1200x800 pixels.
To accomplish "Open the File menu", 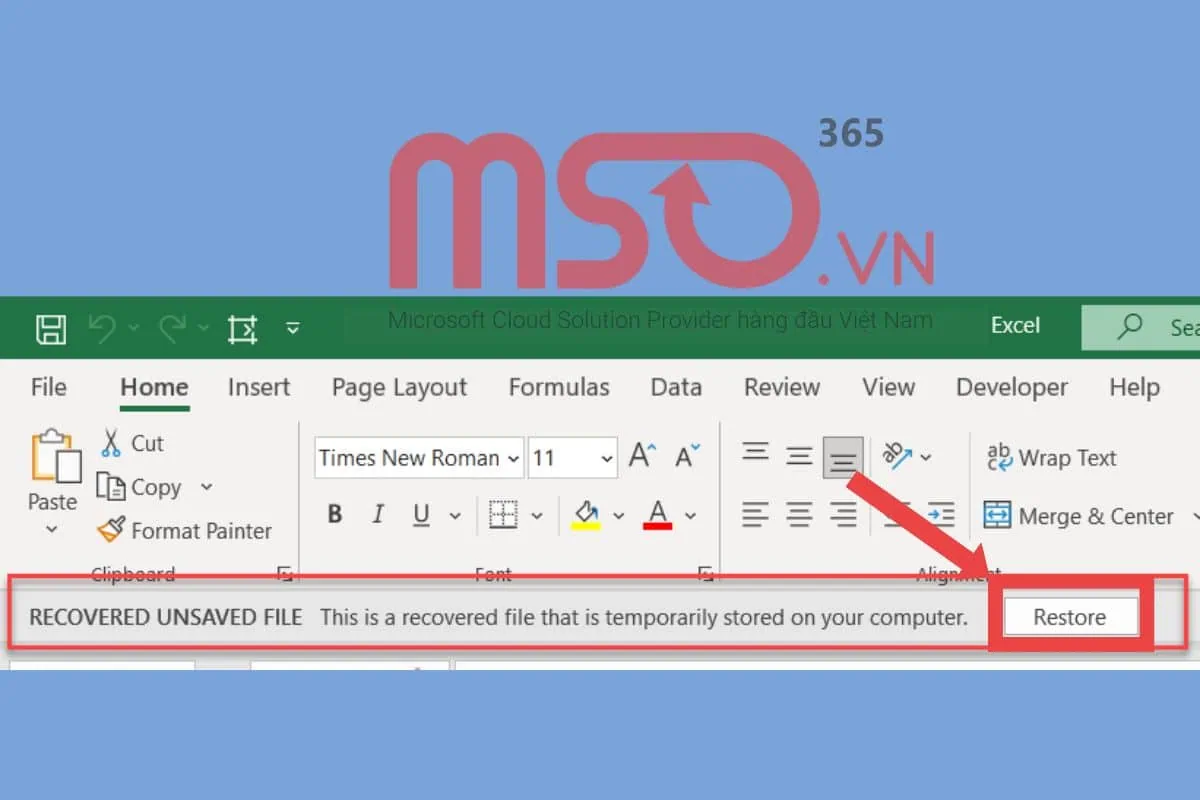I will point(48,387).
